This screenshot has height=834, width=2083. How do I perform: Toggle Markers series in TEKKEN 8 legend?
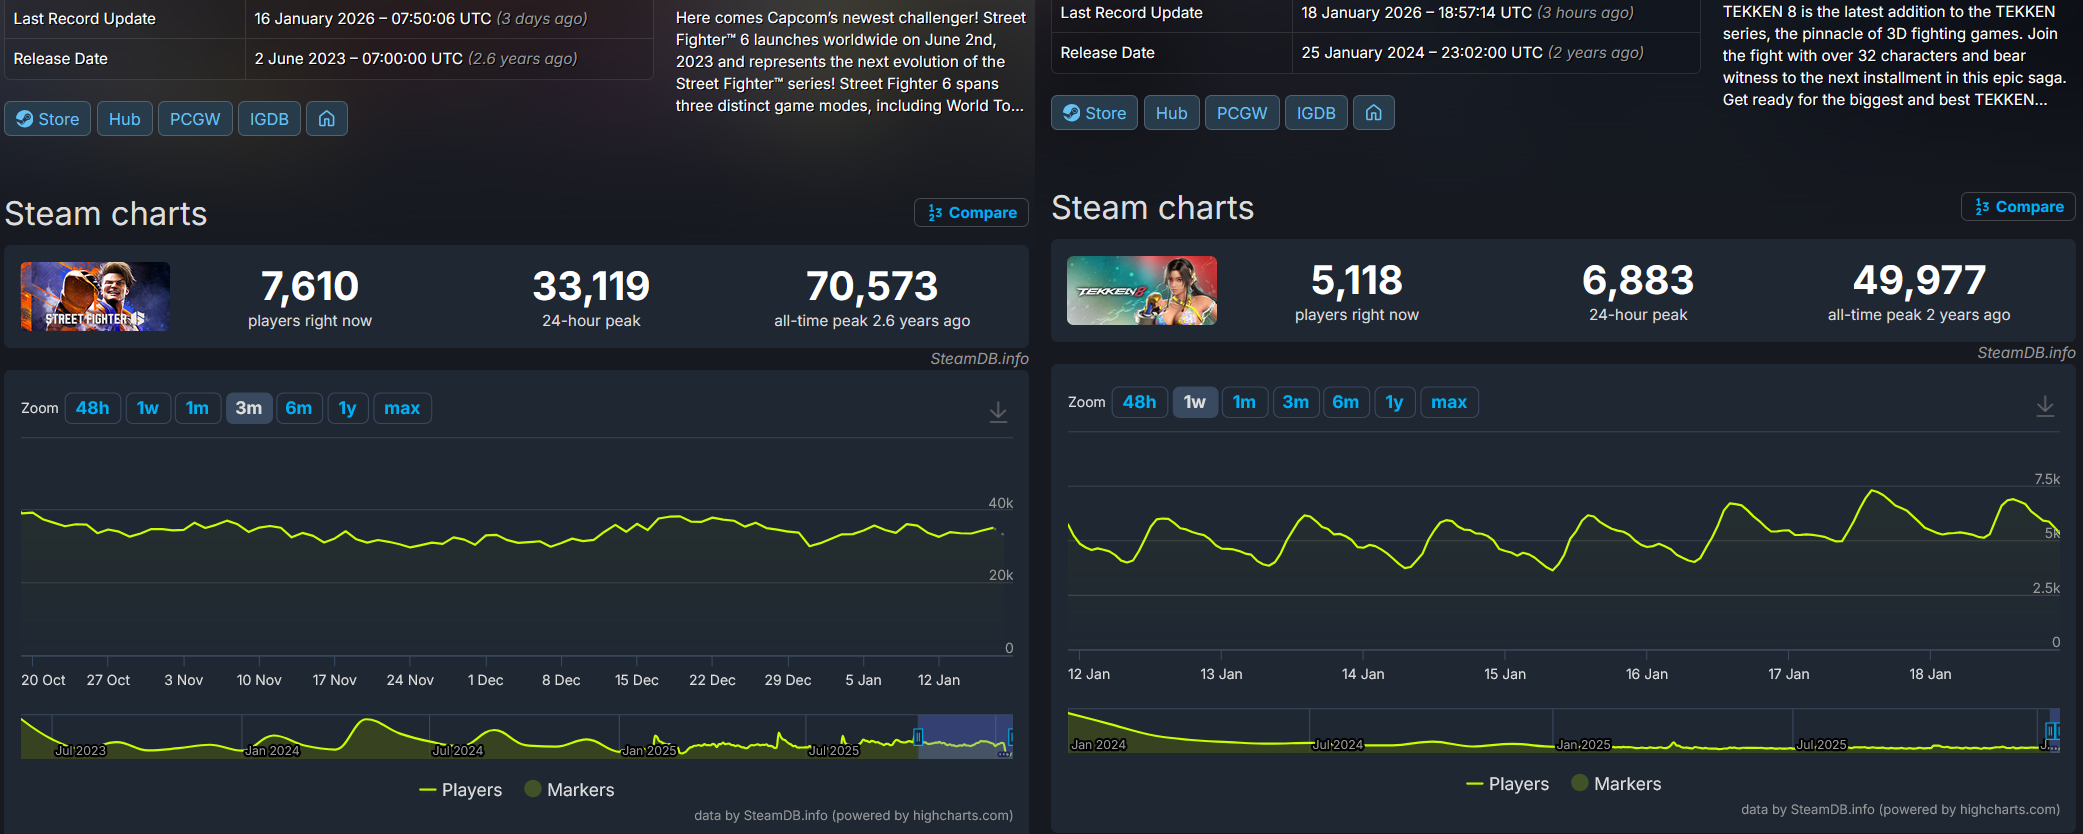[x=1616, y=784]
